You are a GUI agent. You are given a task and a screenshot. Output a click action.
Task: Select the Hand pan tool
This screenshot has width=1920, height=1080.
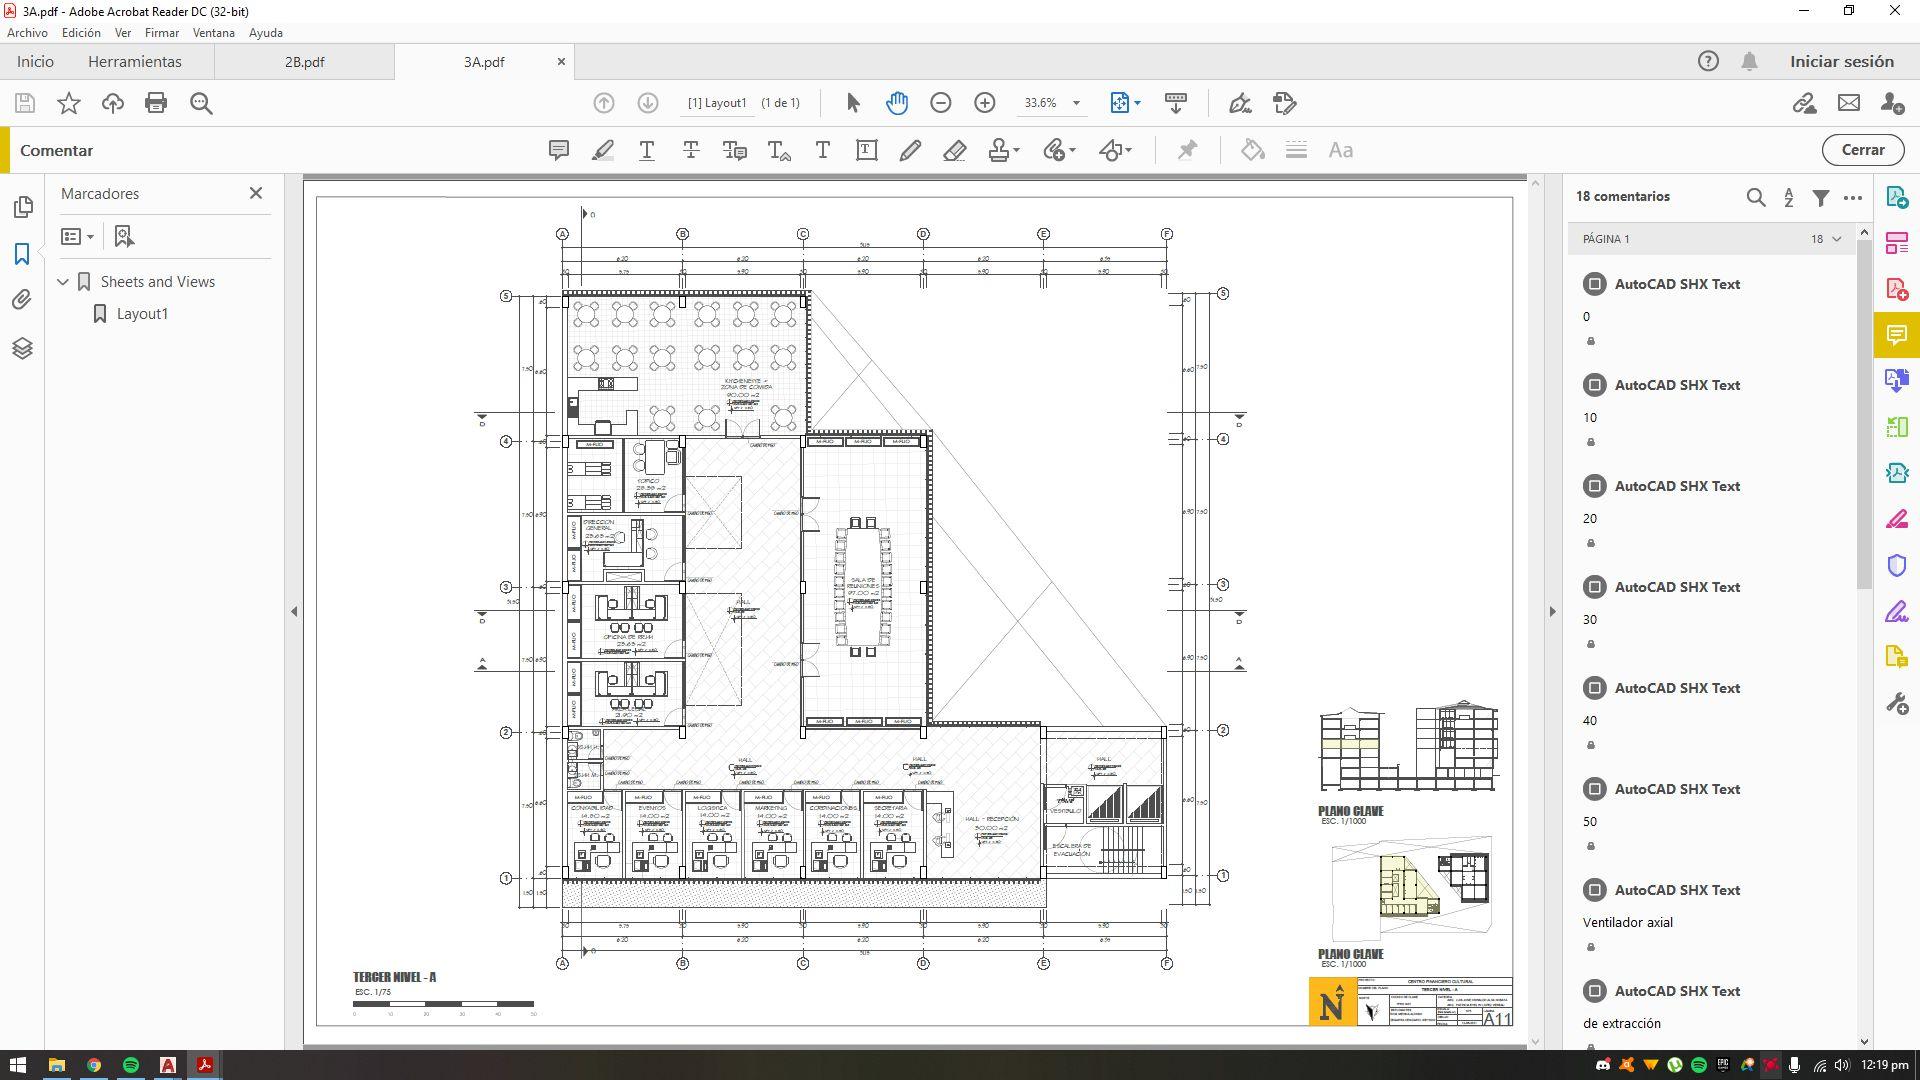(x=897, y=103)
